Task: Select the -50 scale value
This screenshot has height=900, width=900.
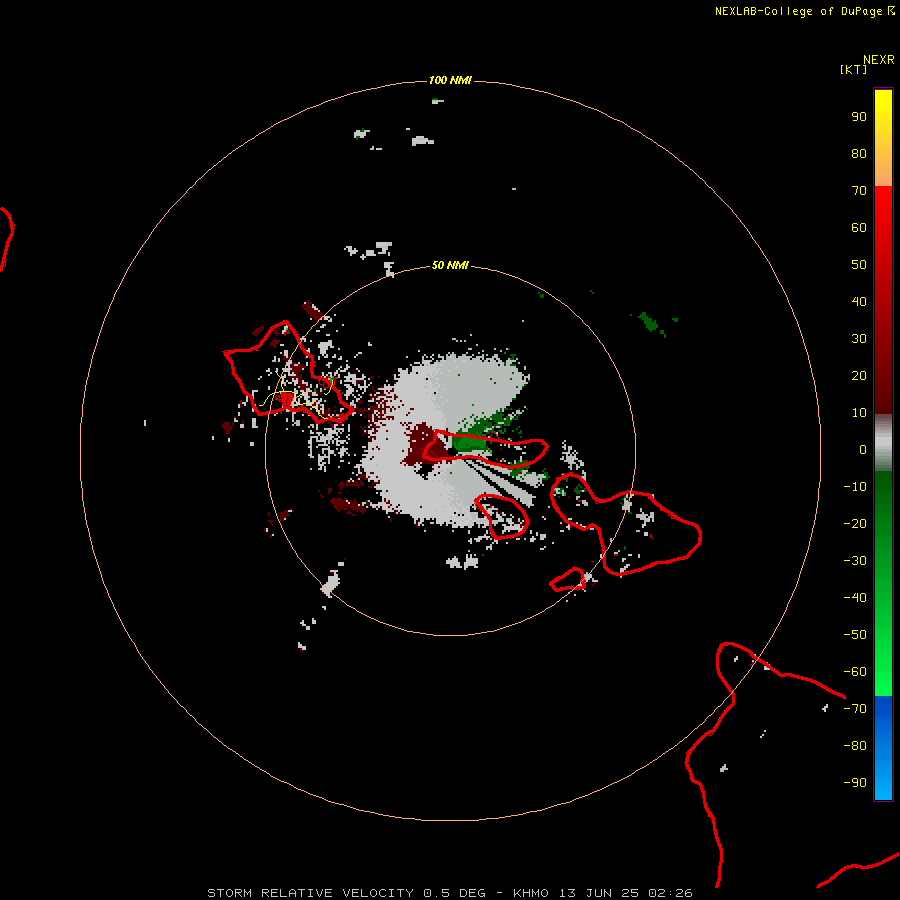Action: pos(855,635)
